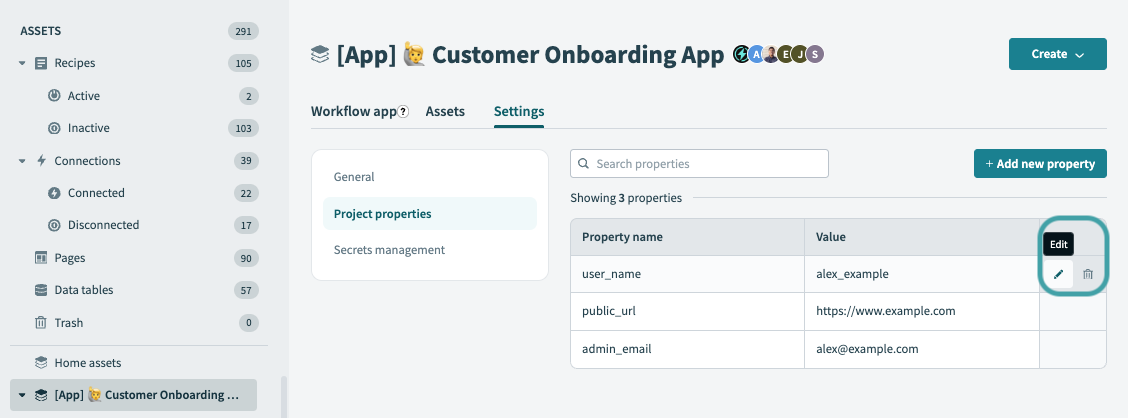Open the Create dropdown menu
The image size is (1128, 418).
pyautogui.click(x=1057, y=54)
